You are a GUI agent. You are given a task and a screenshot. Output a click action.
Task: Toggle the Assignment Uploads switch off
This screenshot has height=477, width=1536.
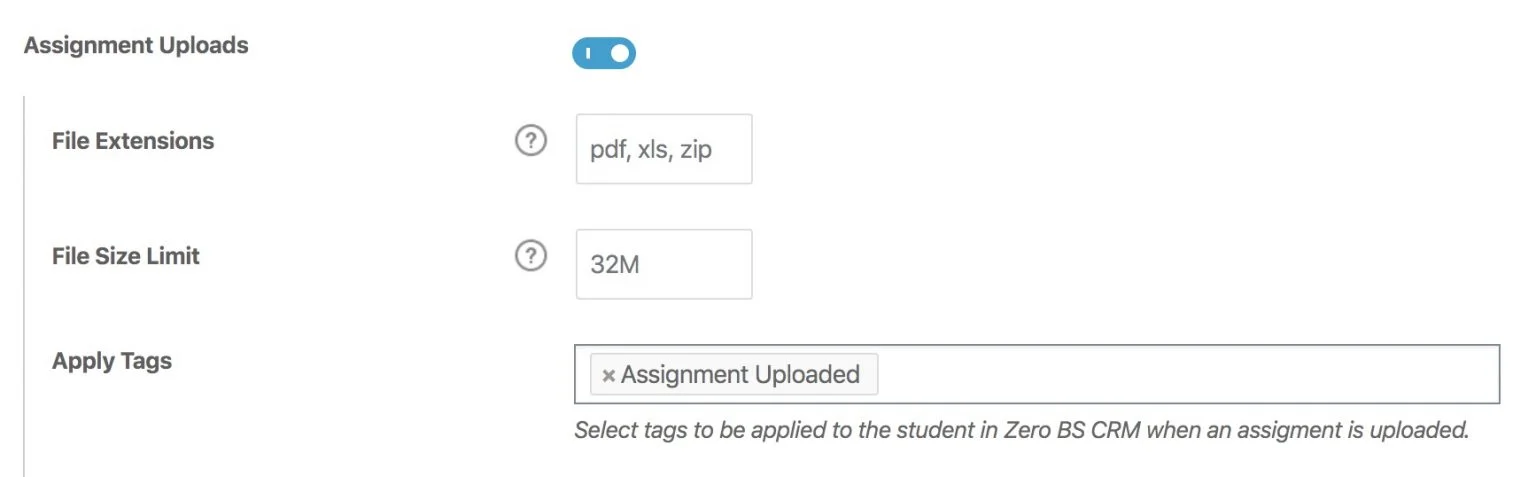click(604, 53)
